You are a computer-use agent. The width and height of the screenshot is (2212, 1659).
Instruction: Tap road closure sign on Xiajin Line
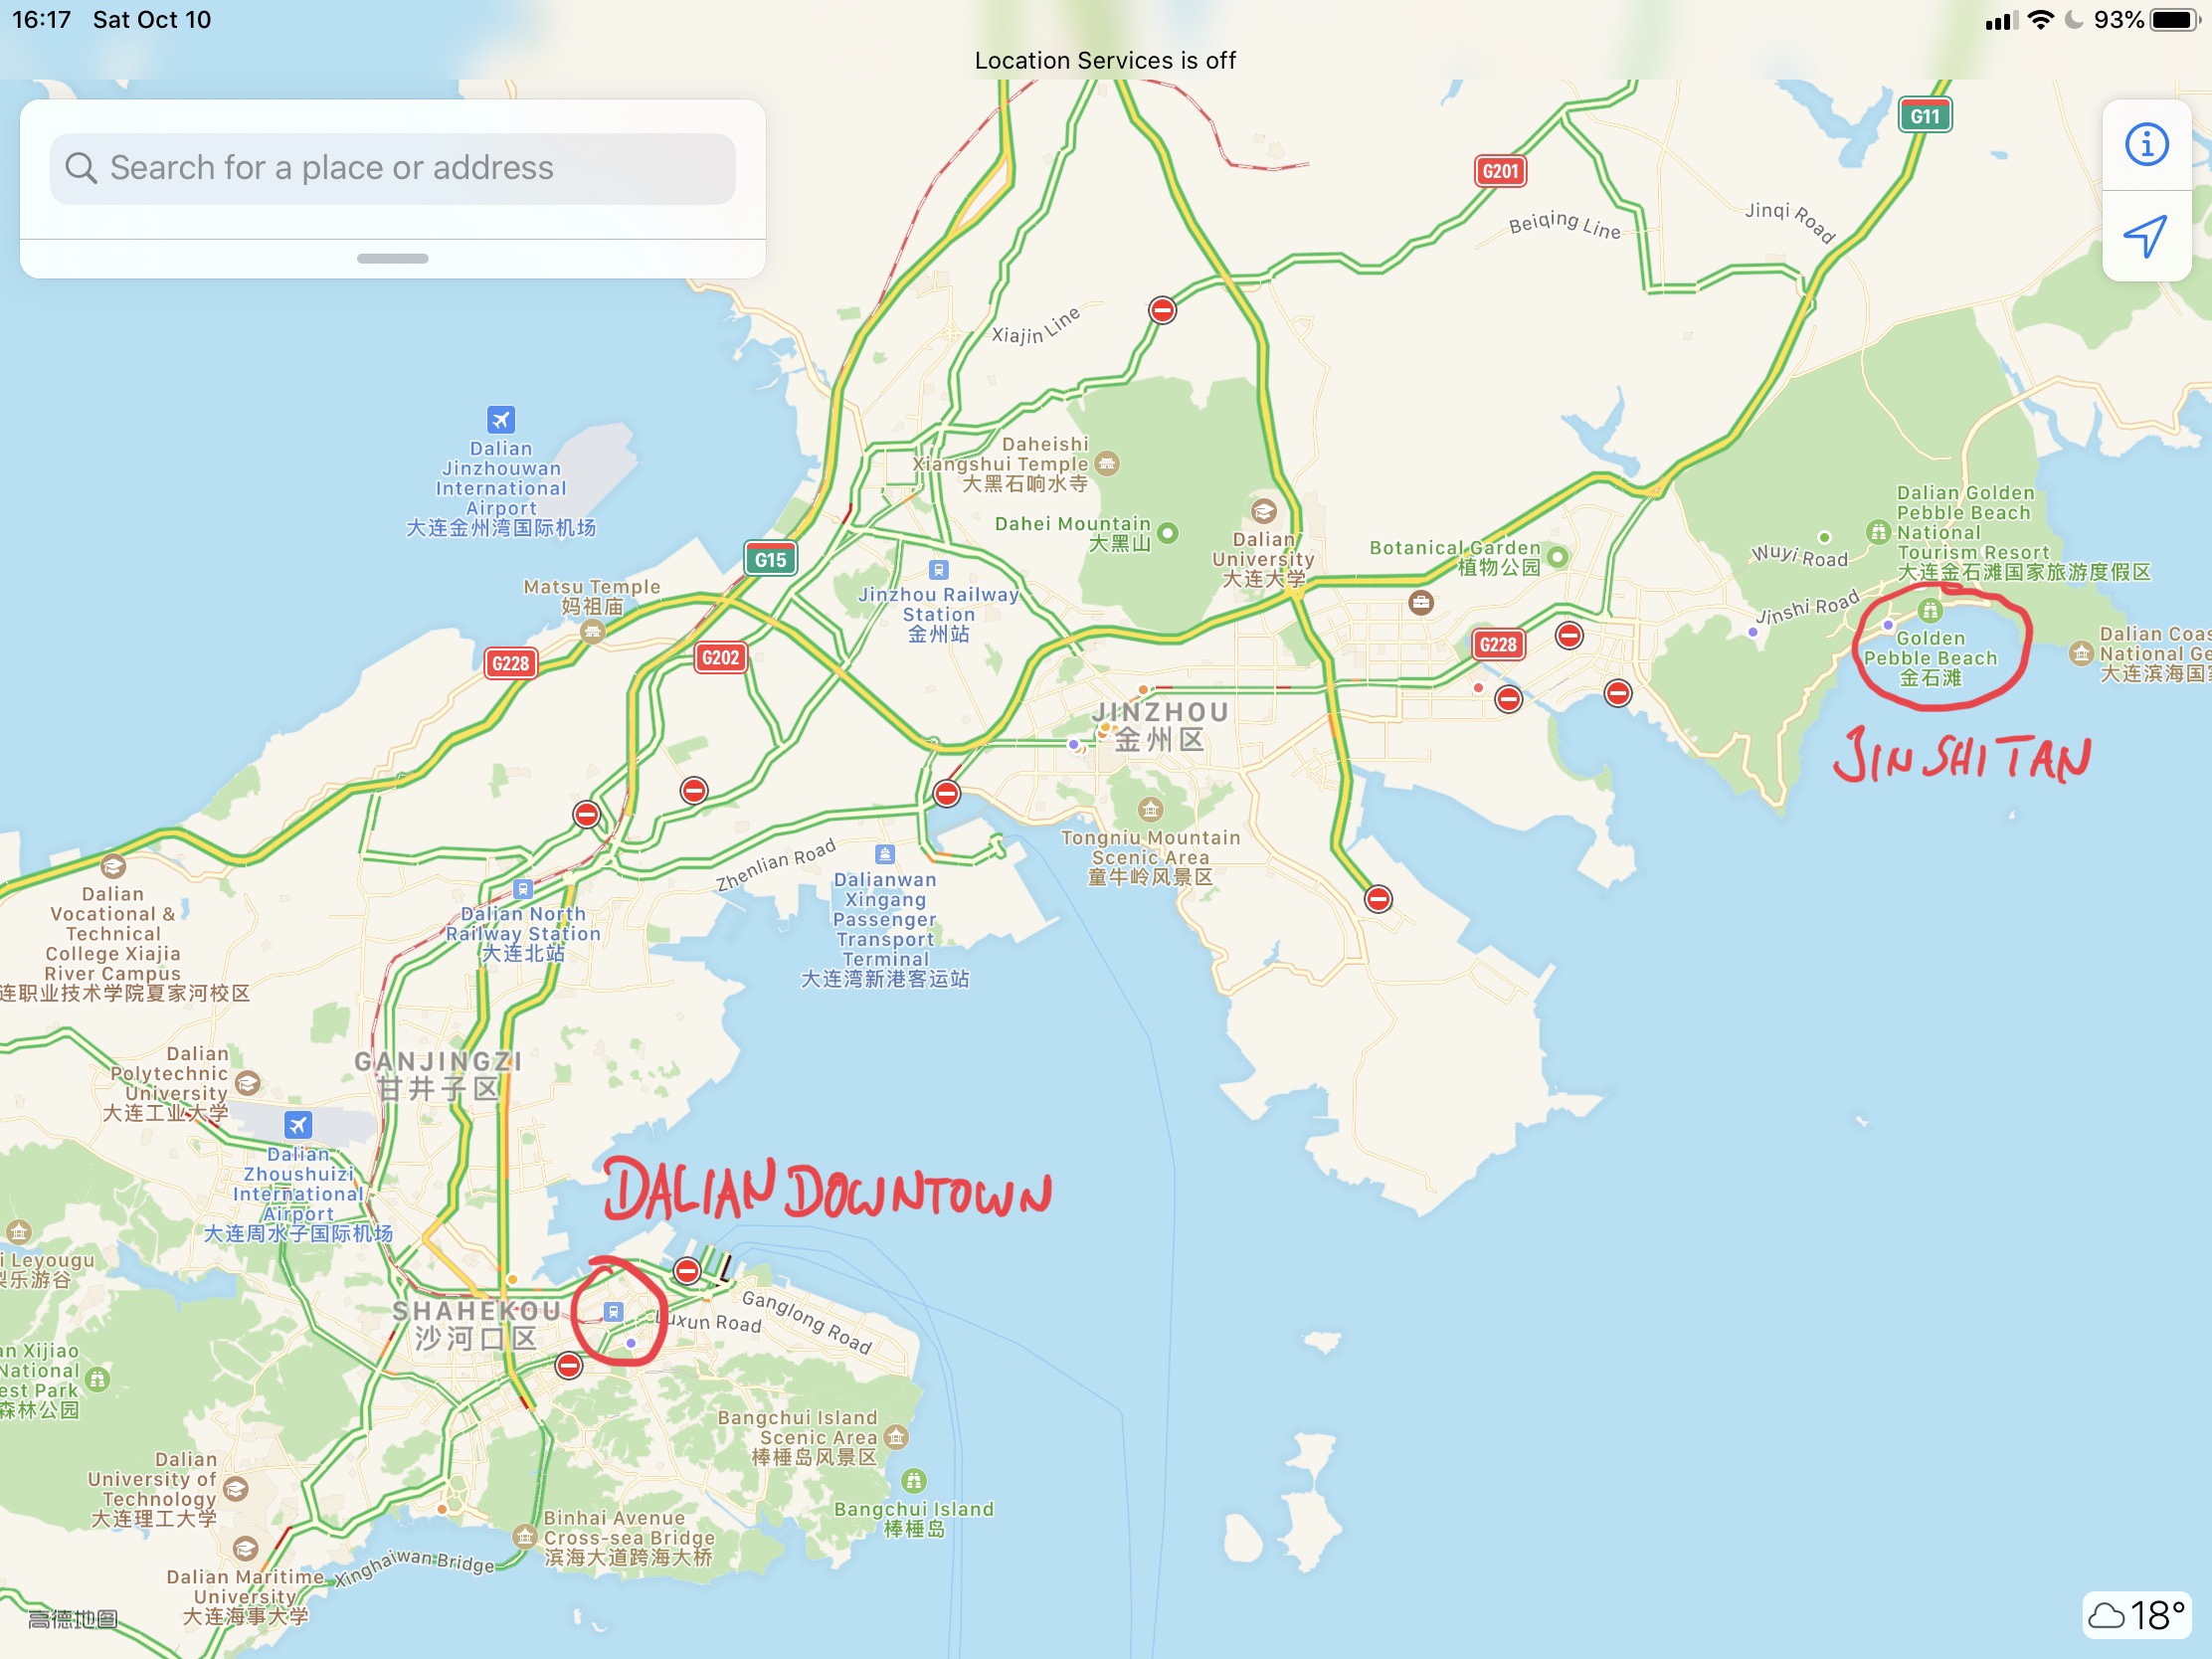click(1162, 311)
